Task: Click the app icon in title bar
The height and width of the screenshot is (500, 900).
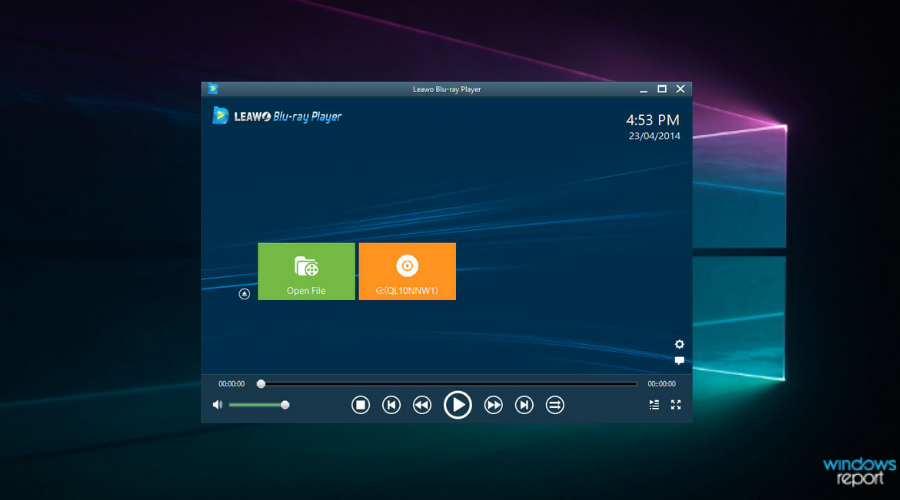Action: pyautogui.click(x=213, y=89)
